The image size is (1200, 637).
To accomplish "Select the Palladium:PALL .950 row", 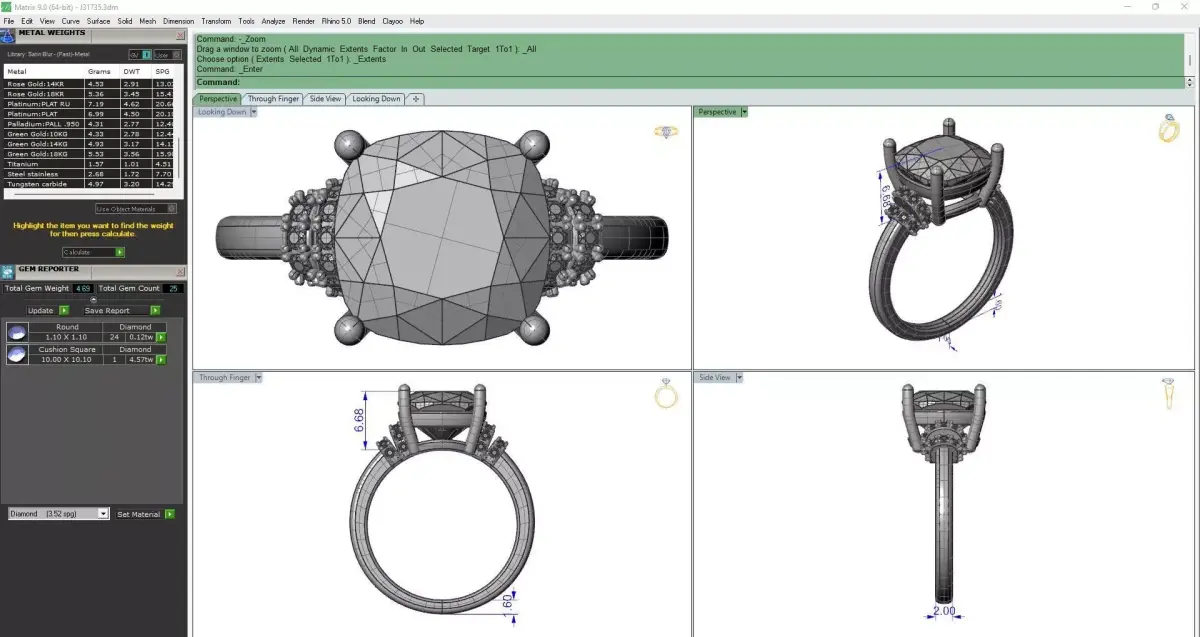I will pos(89,124).
